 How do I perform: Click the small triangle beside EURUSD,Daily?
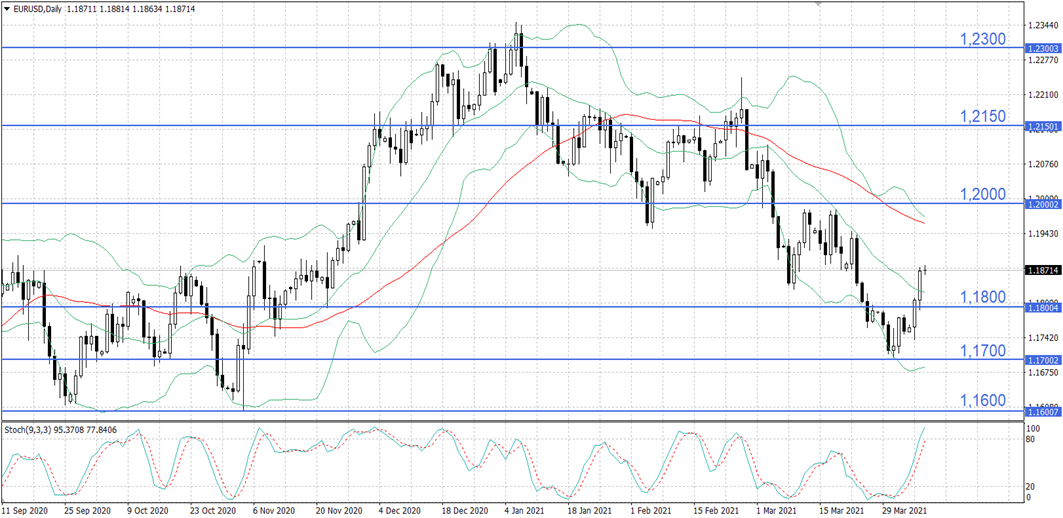click(7, 8)
